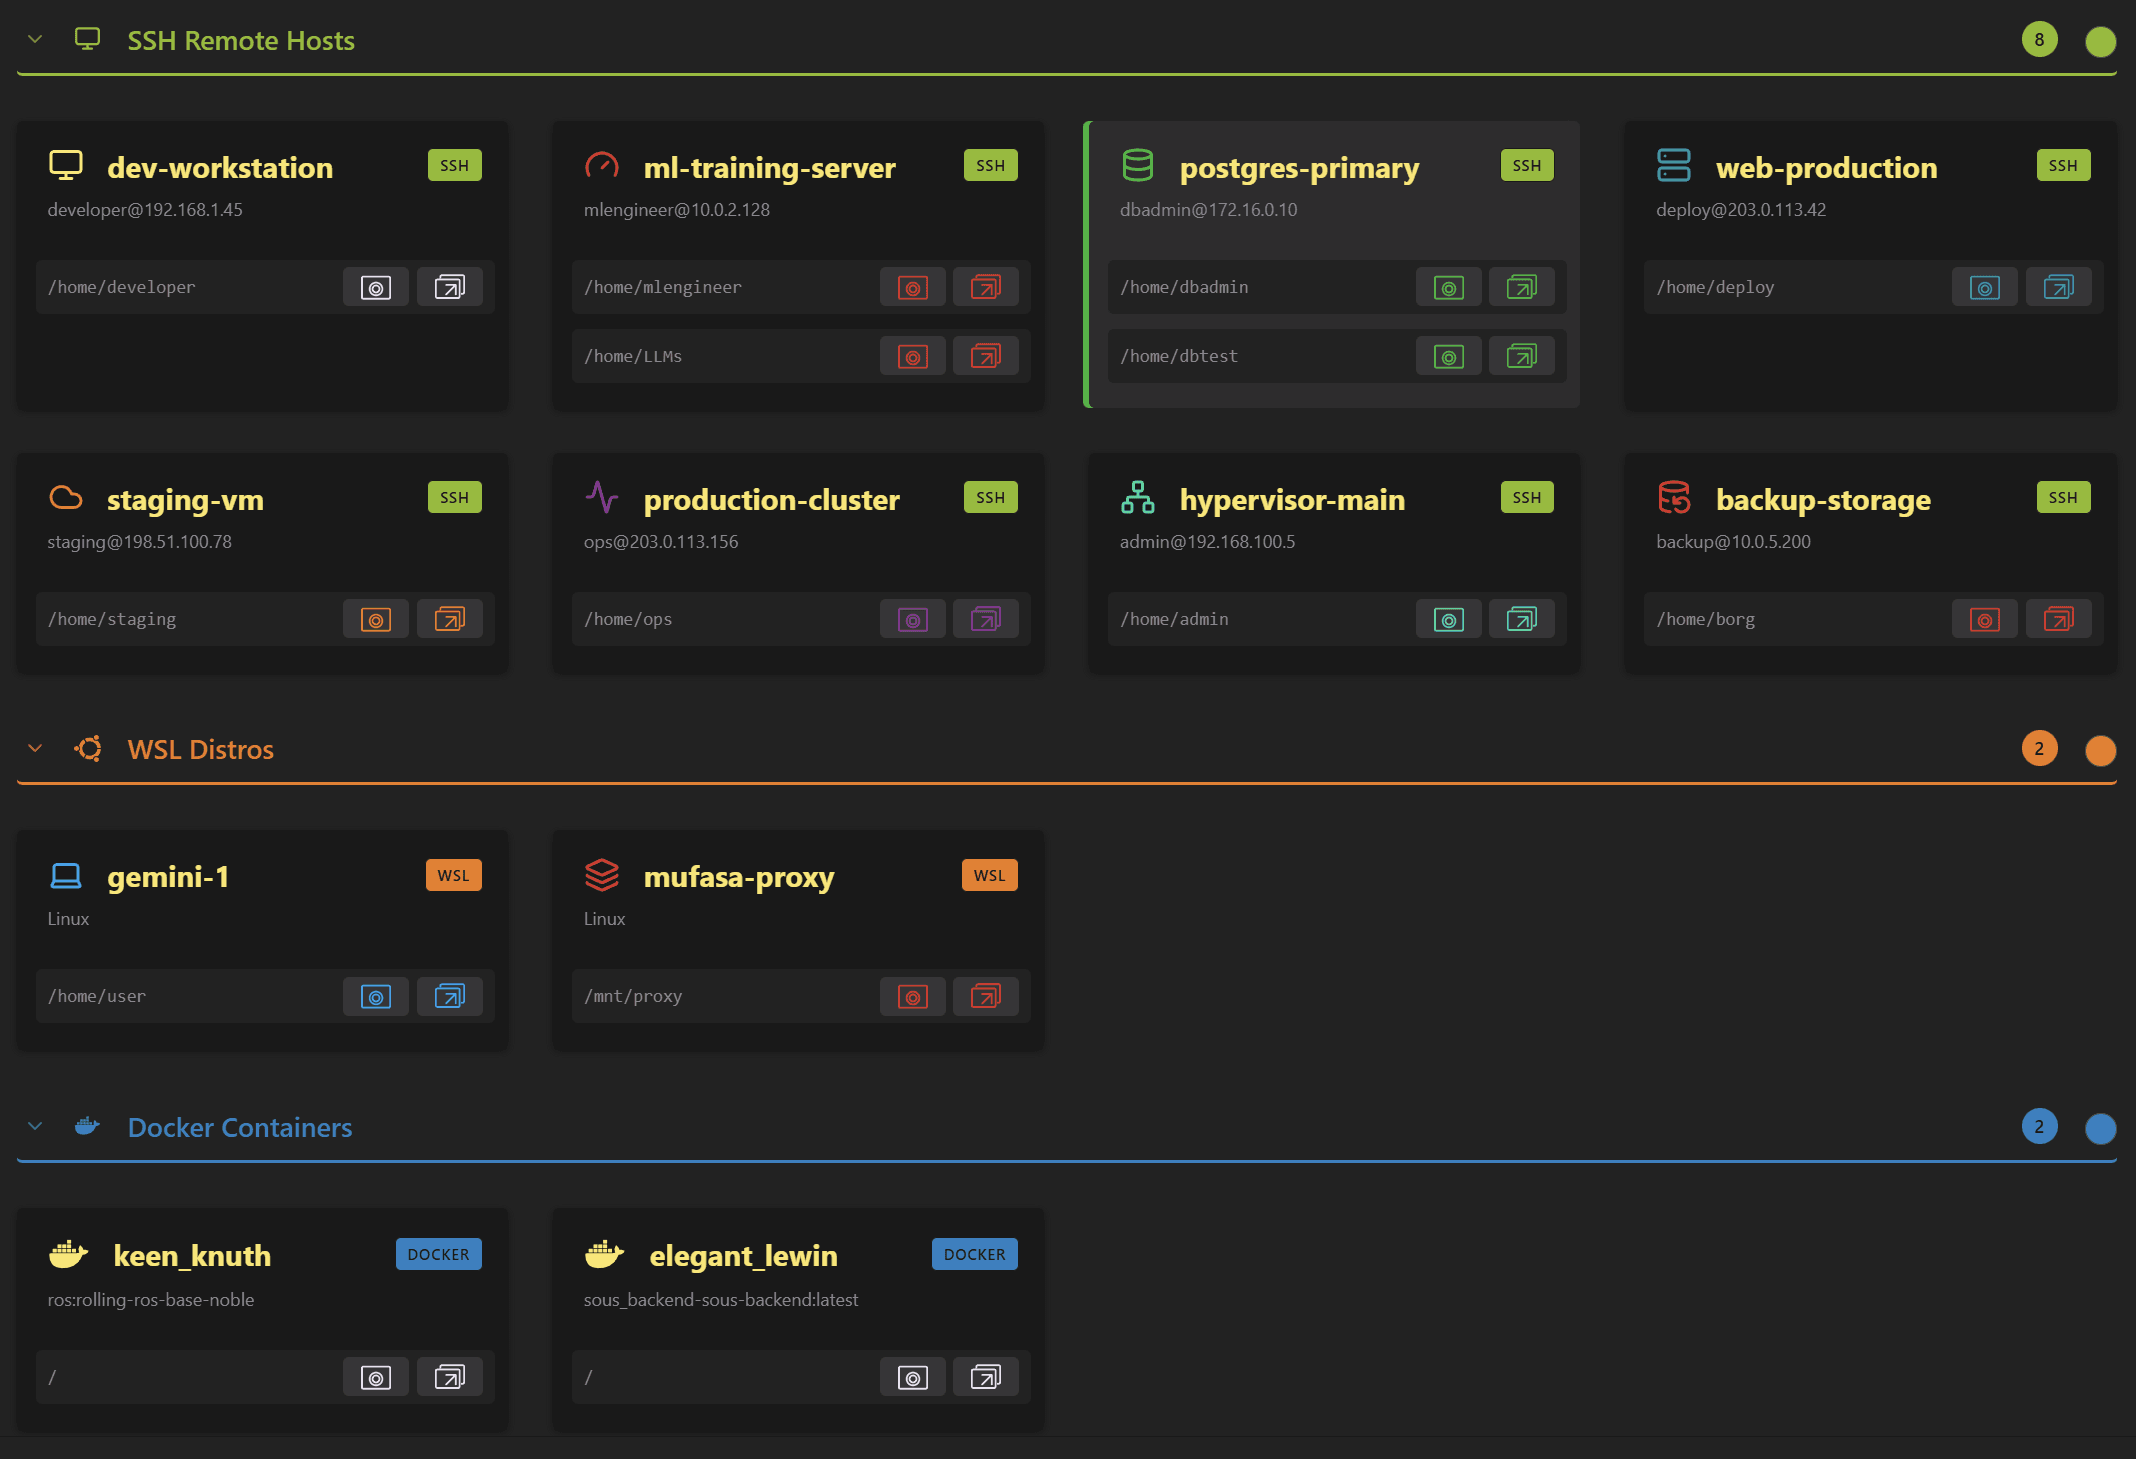Click the sous_backend-sous-backend:latest image text
The image size is (2136, 1459).
(x=721, y=1300)
